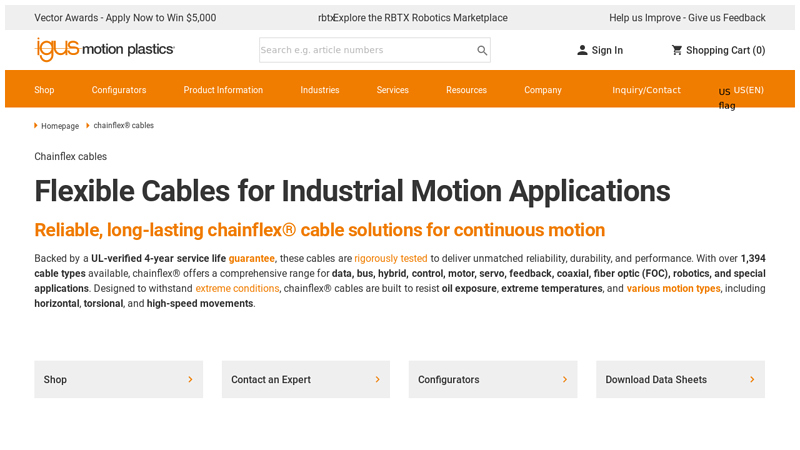Screen dimensions: 800x450
Task: Click the Download Data Sheets tile label
Action: 656,380
